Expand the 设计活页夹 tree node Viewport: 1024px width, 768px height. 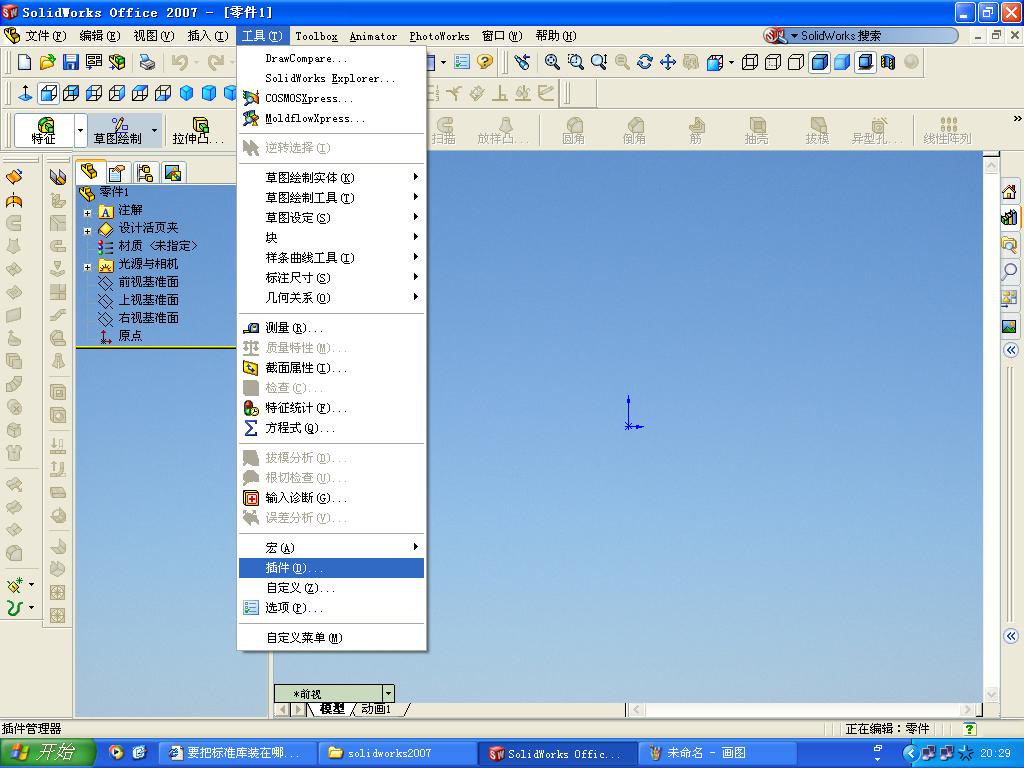(x=88, y=231)
